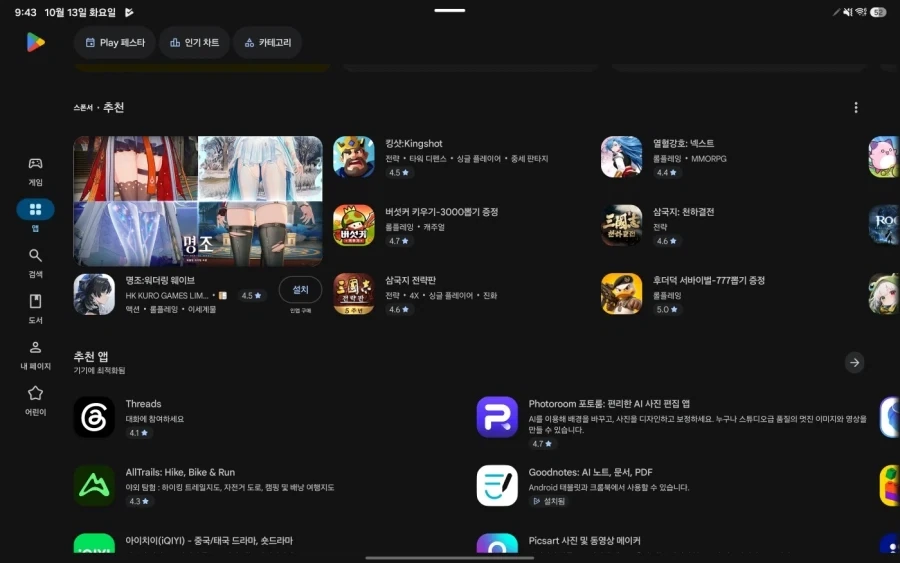
Task: Open the 버섯커 키우기 app icon
Action: (x=354, y=225)
